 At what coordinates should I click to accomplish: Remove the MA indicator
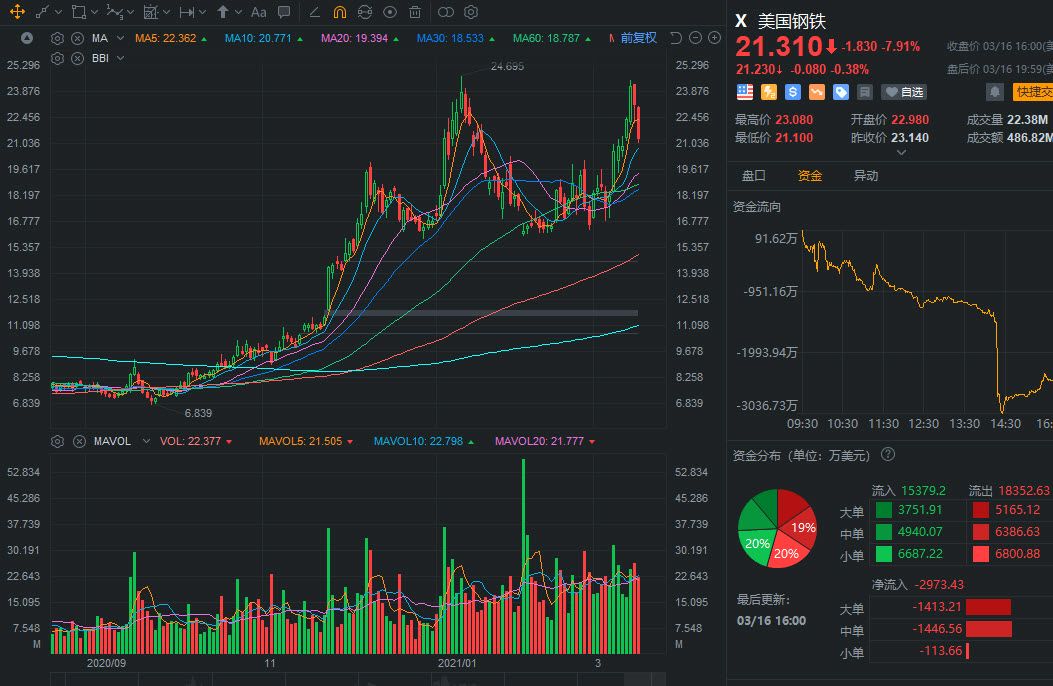point(78,38)
